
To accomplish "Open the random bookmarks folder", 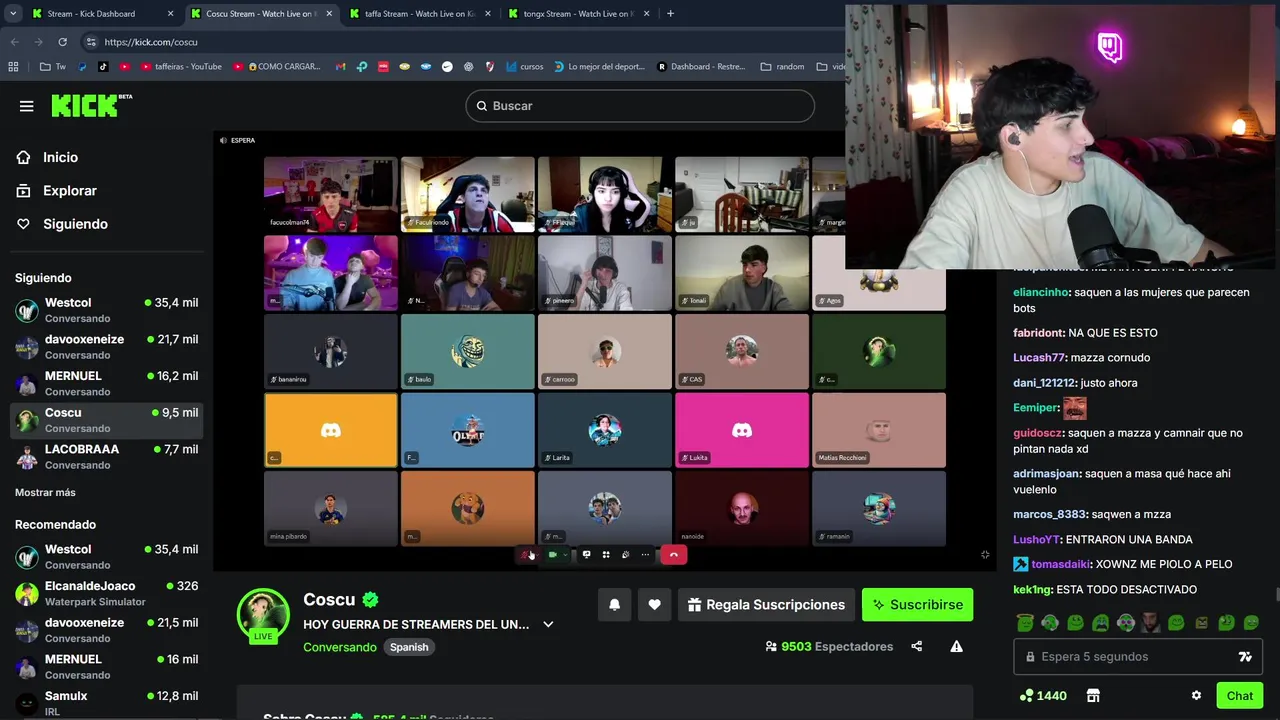I will (x=782, y=67).
